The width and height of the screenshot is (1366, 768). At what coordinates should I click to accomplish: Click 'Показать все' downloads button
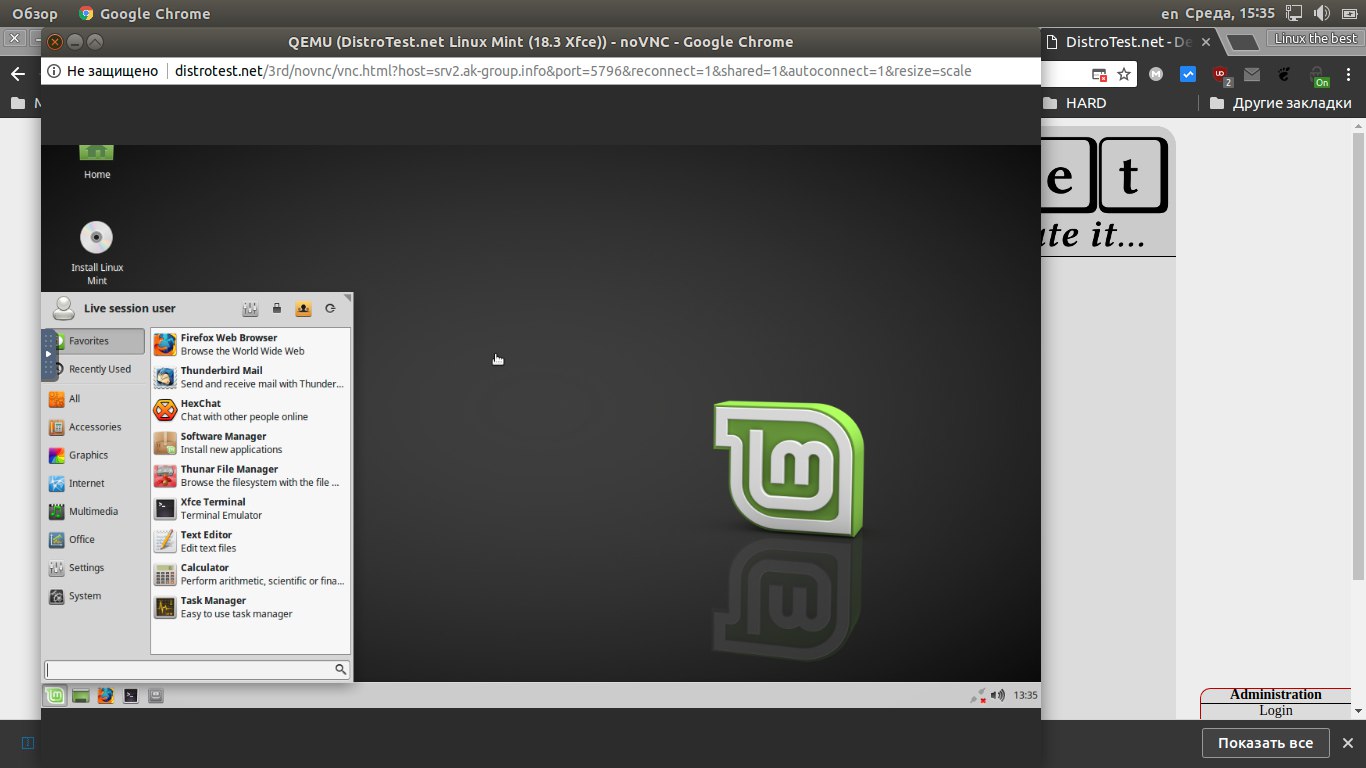[1266, 743]
